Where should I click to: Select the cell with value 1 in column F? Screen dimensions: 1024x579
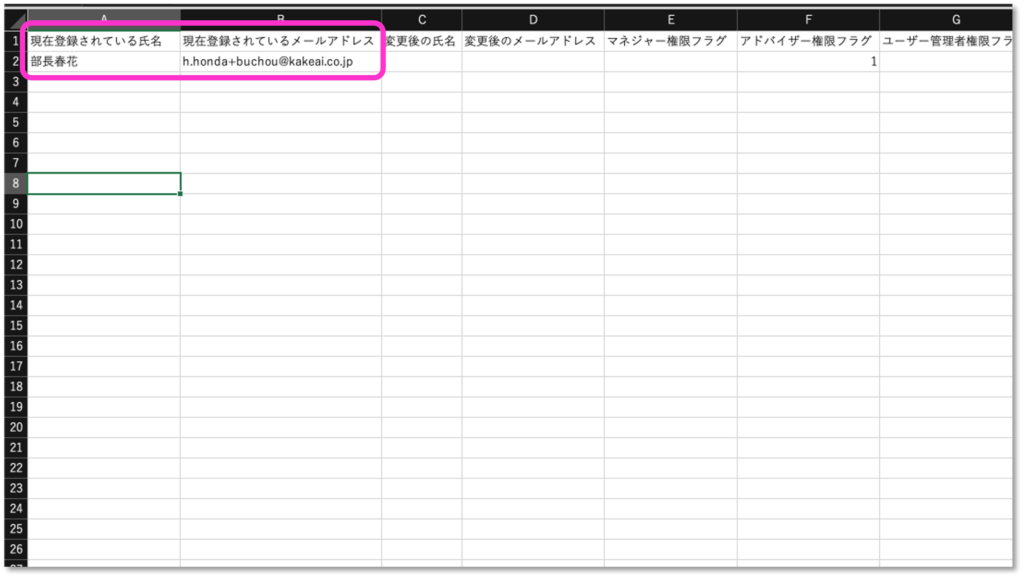808,61
